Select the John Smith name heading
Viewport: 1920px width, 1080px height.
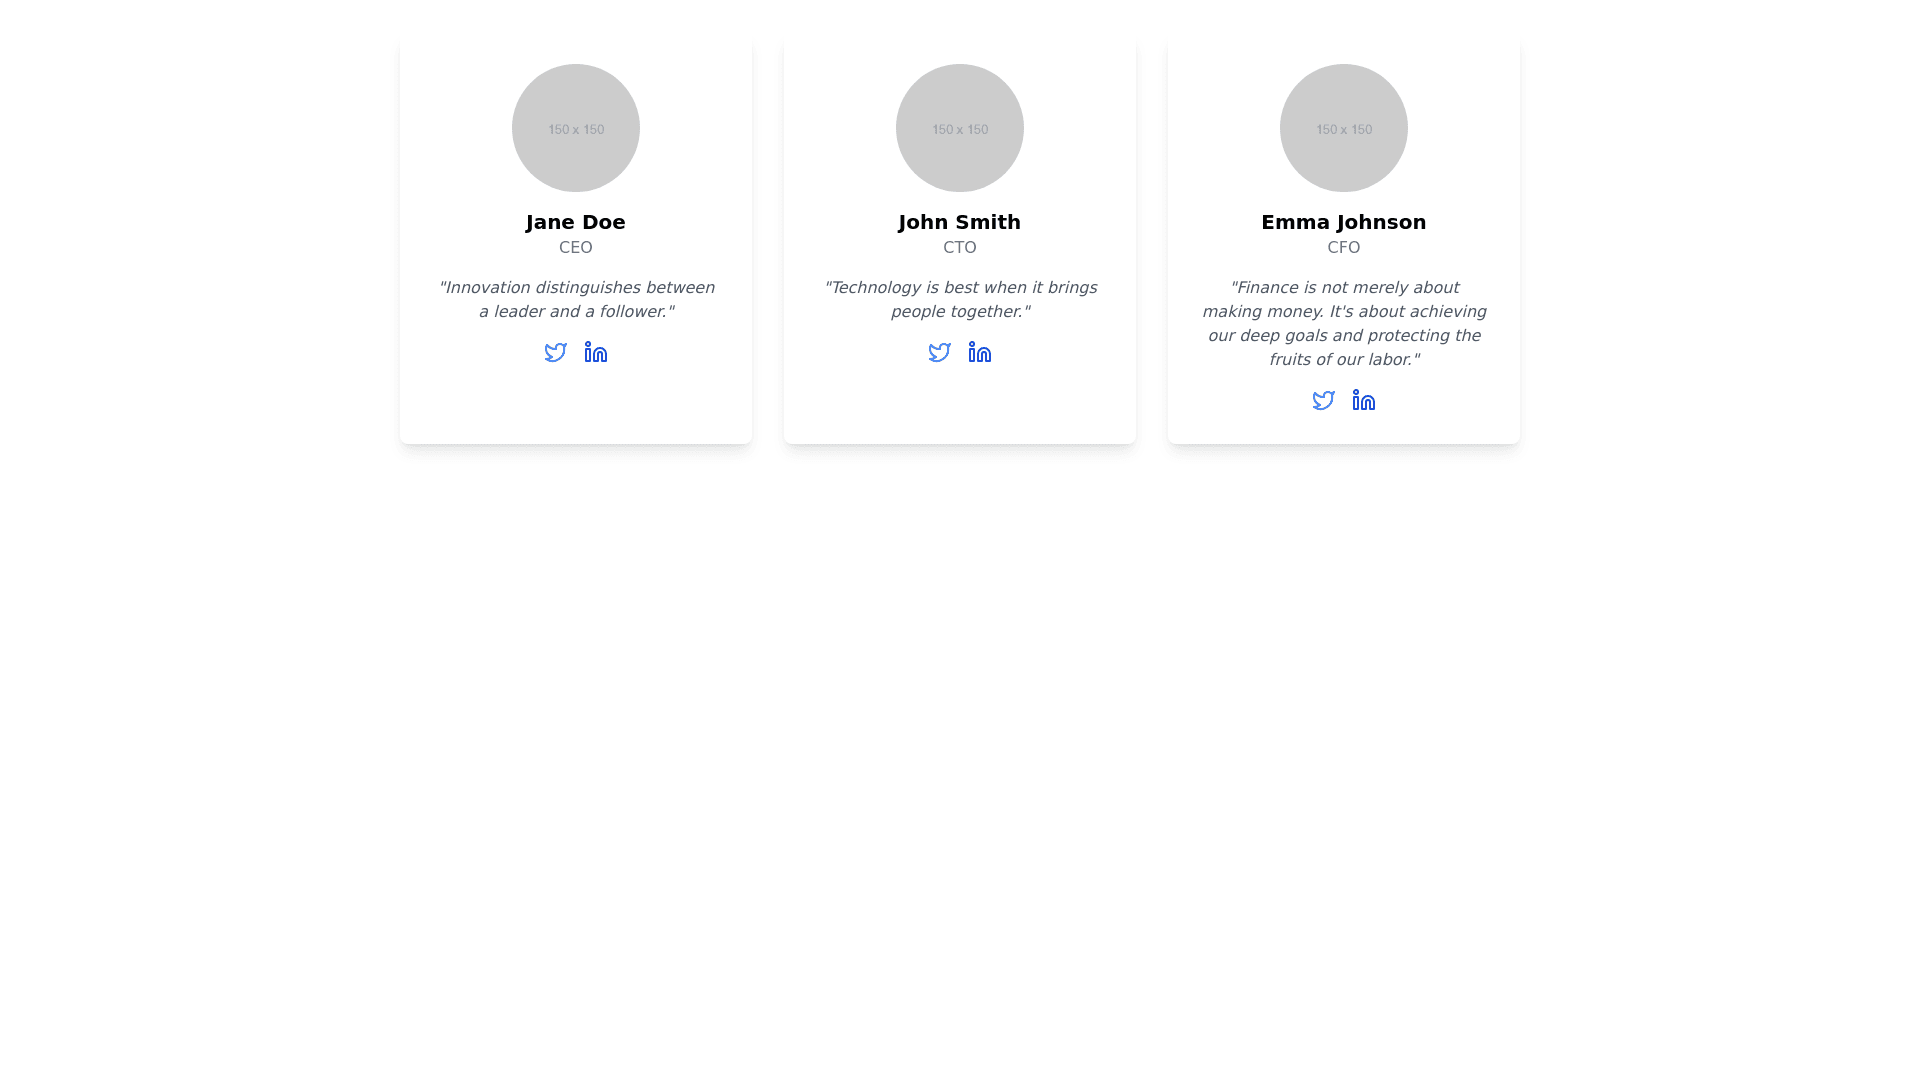[x=960, y=222]
